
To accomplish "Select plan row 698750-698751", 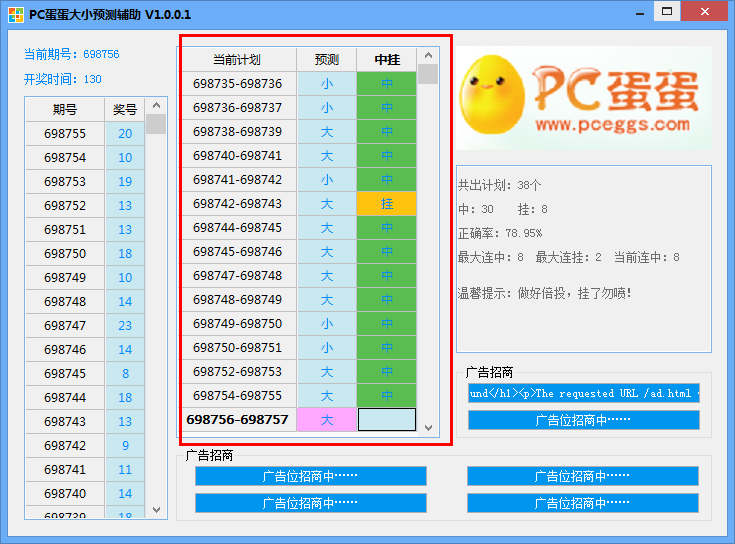I will coord(299,348).
